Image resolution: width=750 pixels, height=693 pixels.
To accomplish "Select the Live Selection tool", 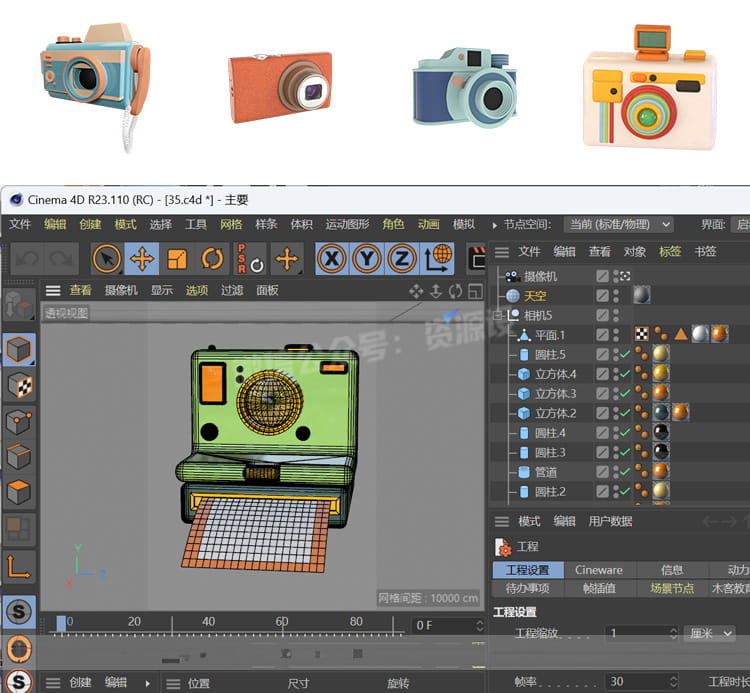I will pos(107,259).
